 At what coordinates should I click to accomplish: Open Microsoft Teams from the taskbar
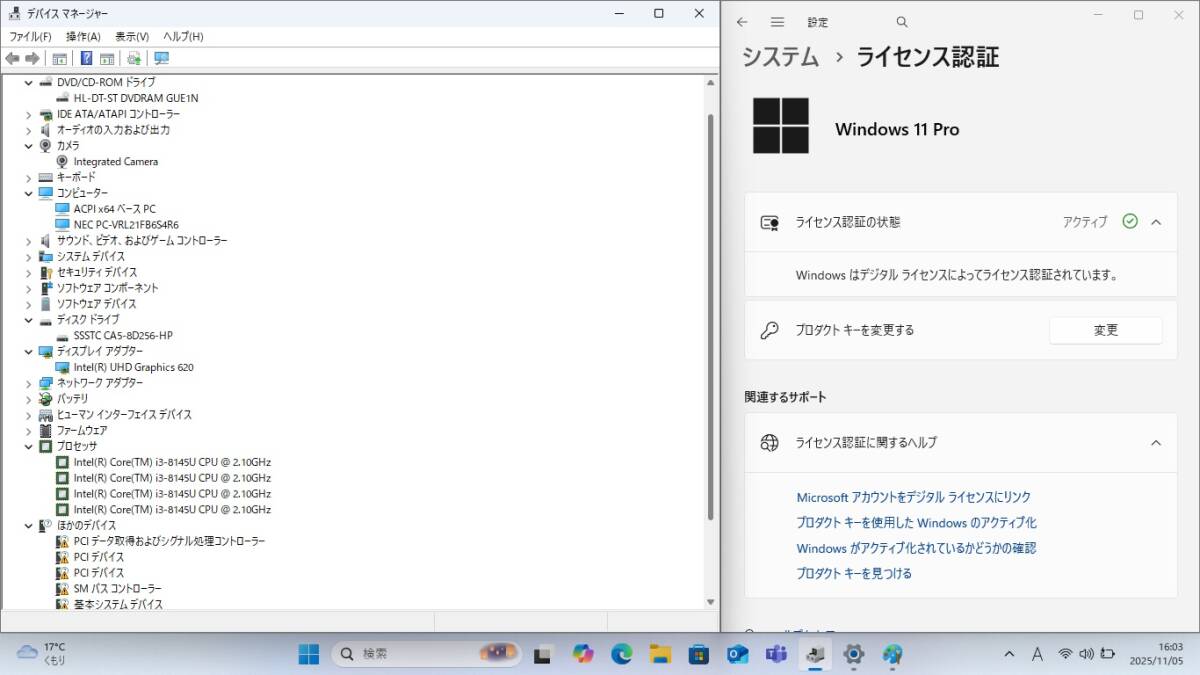click(776, 654)
